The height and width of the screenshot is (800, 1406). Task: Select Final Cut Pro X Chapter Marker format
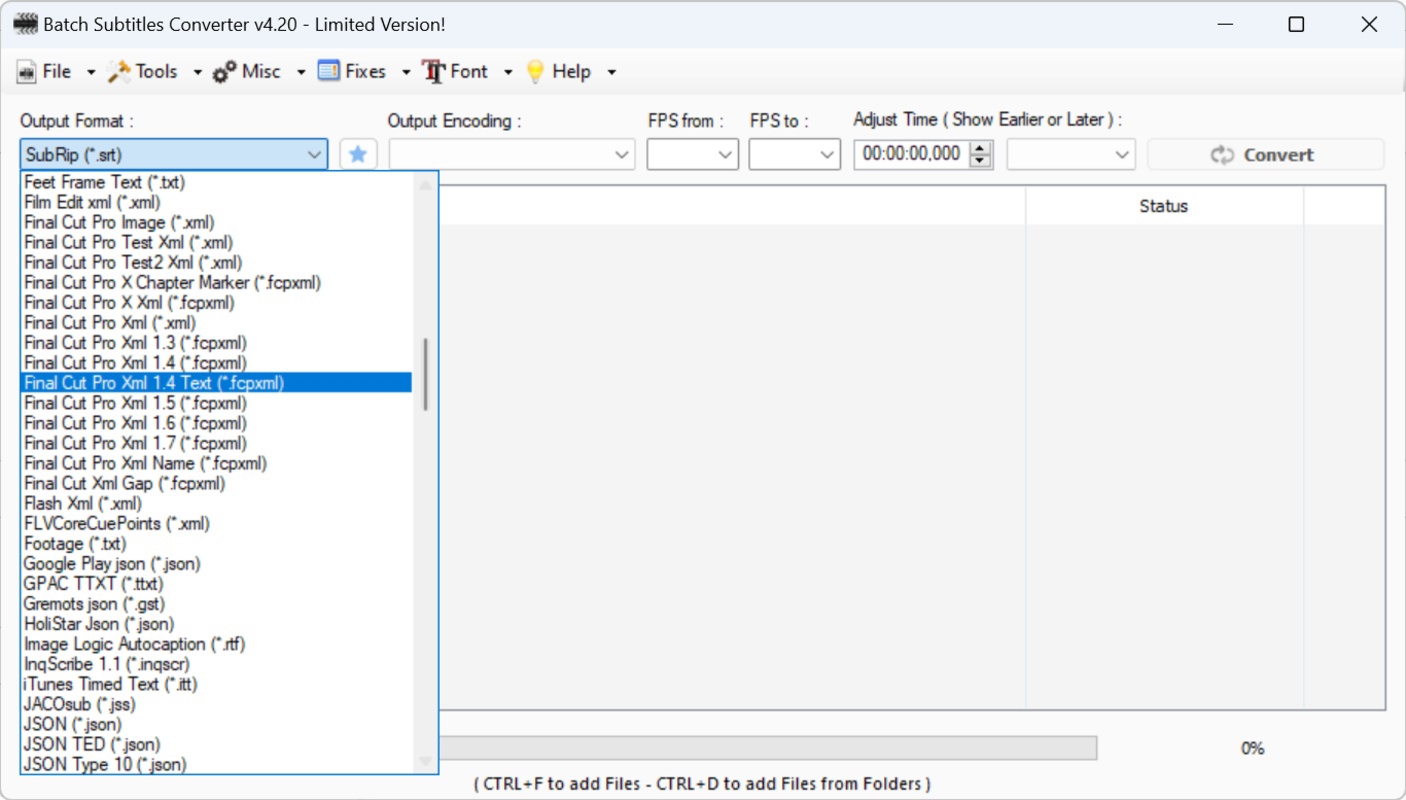pos(216,283)
